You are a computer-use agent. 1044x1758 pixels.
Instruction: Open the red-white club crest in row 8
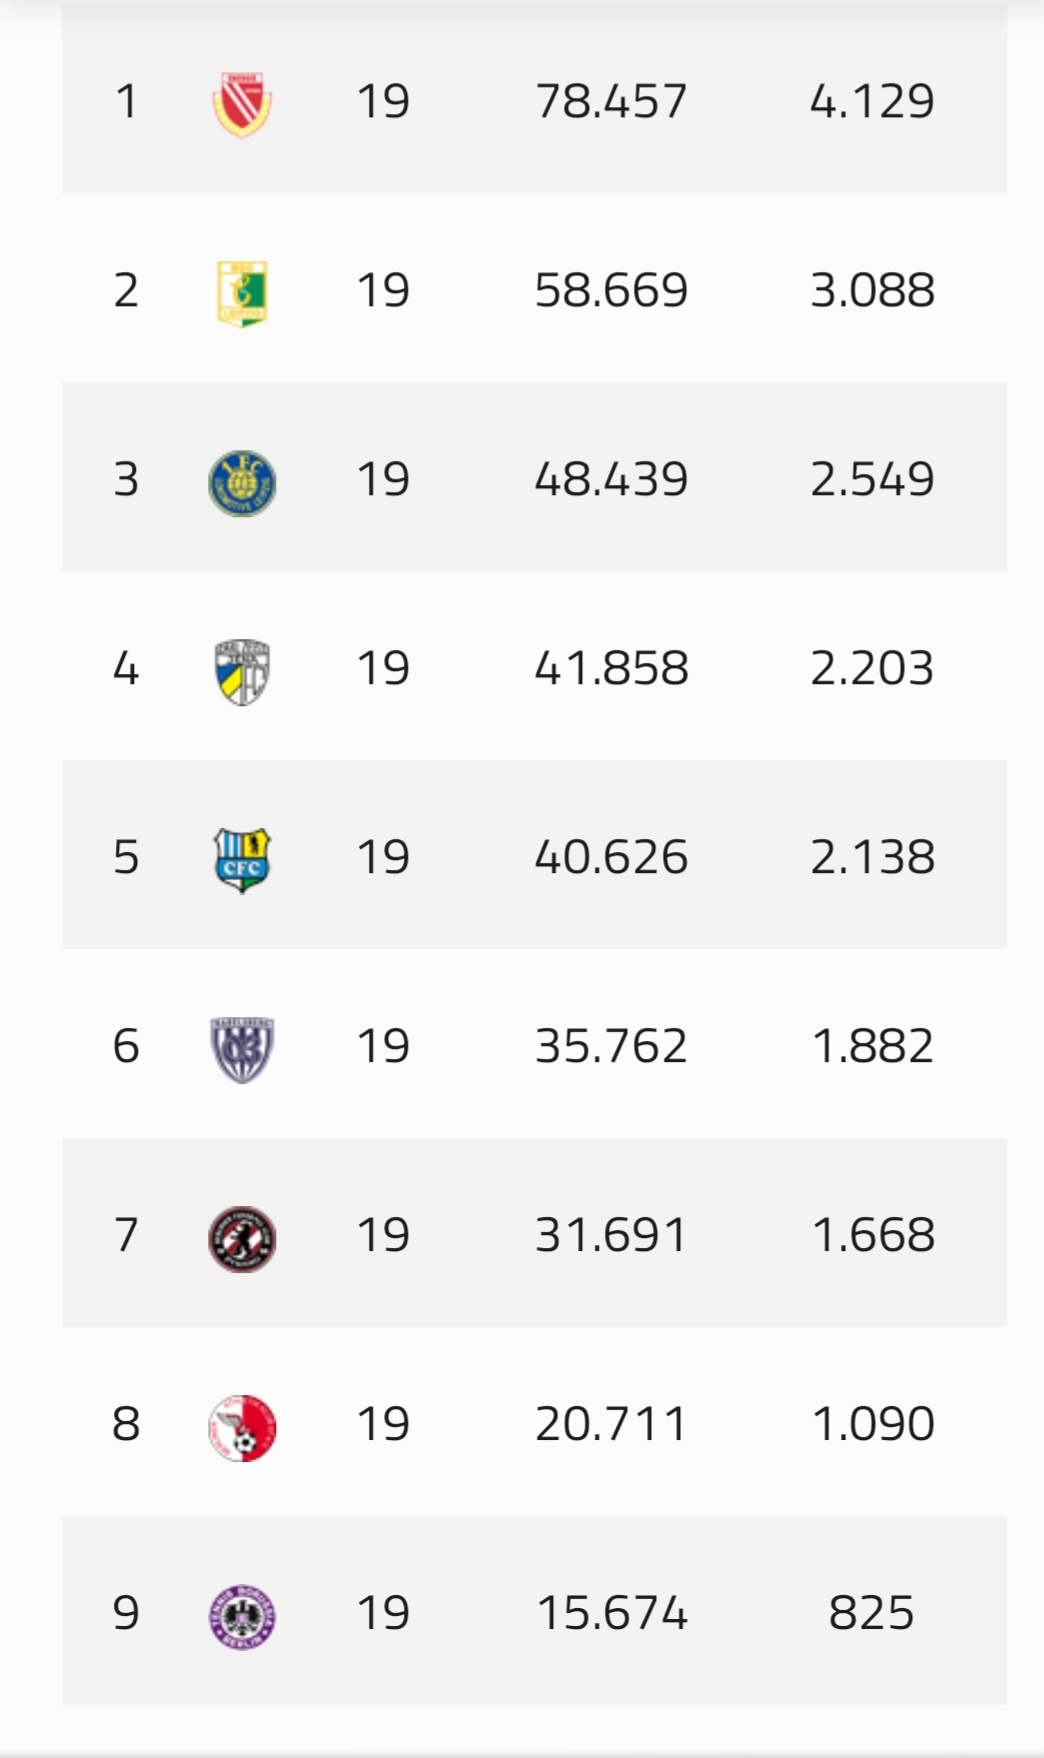(242, 1427)
